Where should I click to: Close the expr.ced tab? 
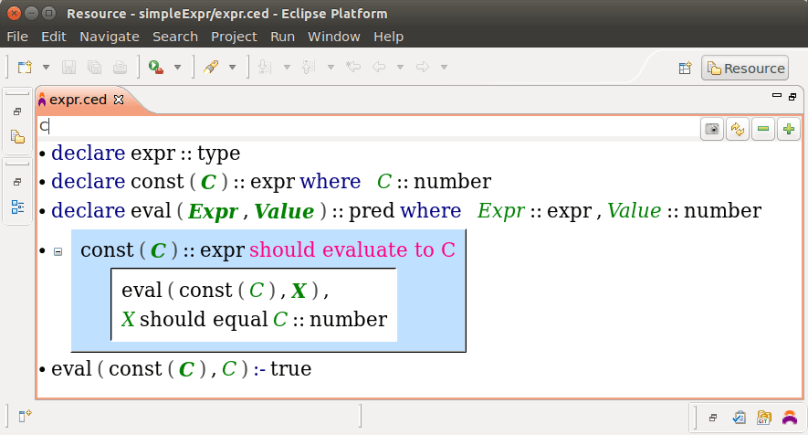(118, 100)
